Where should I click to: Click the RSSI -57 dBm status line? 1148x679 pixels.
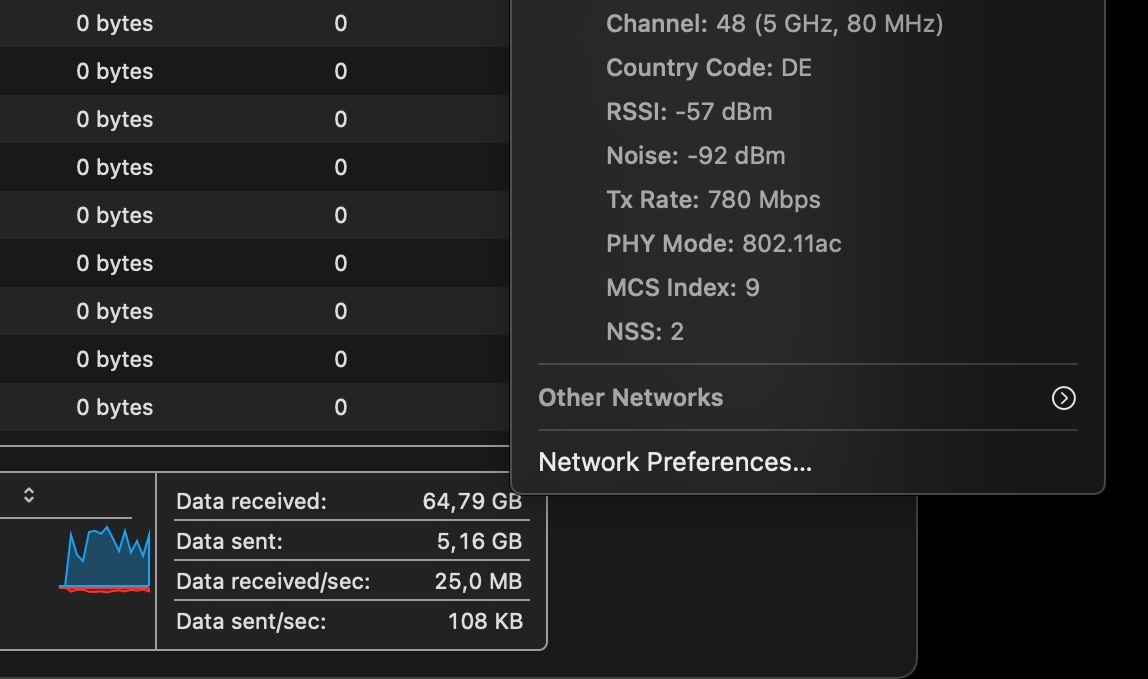point(689,112)
